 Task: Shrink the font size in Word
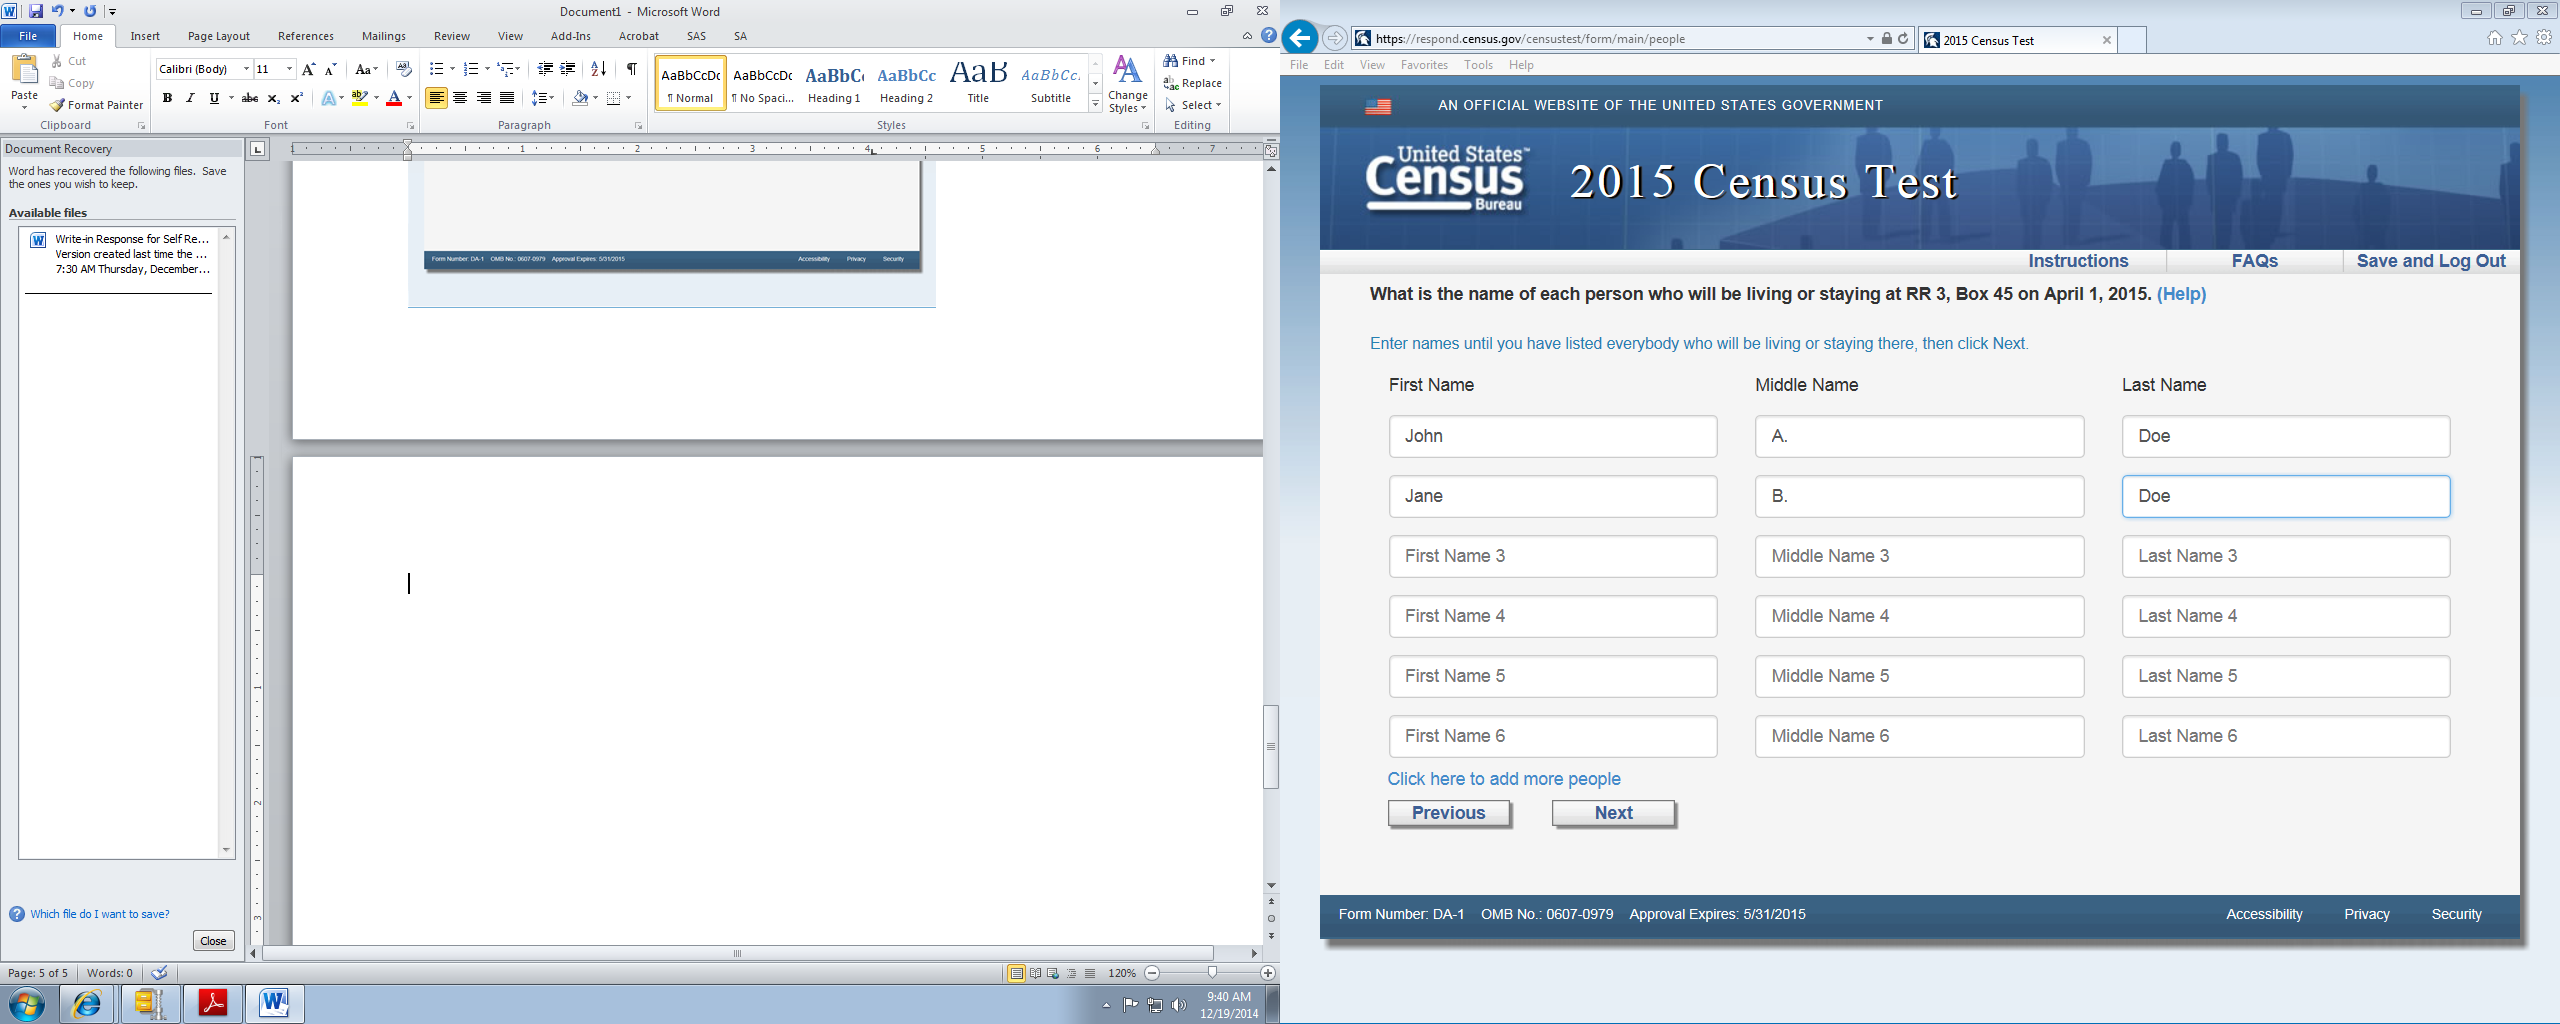coord(331,69)
